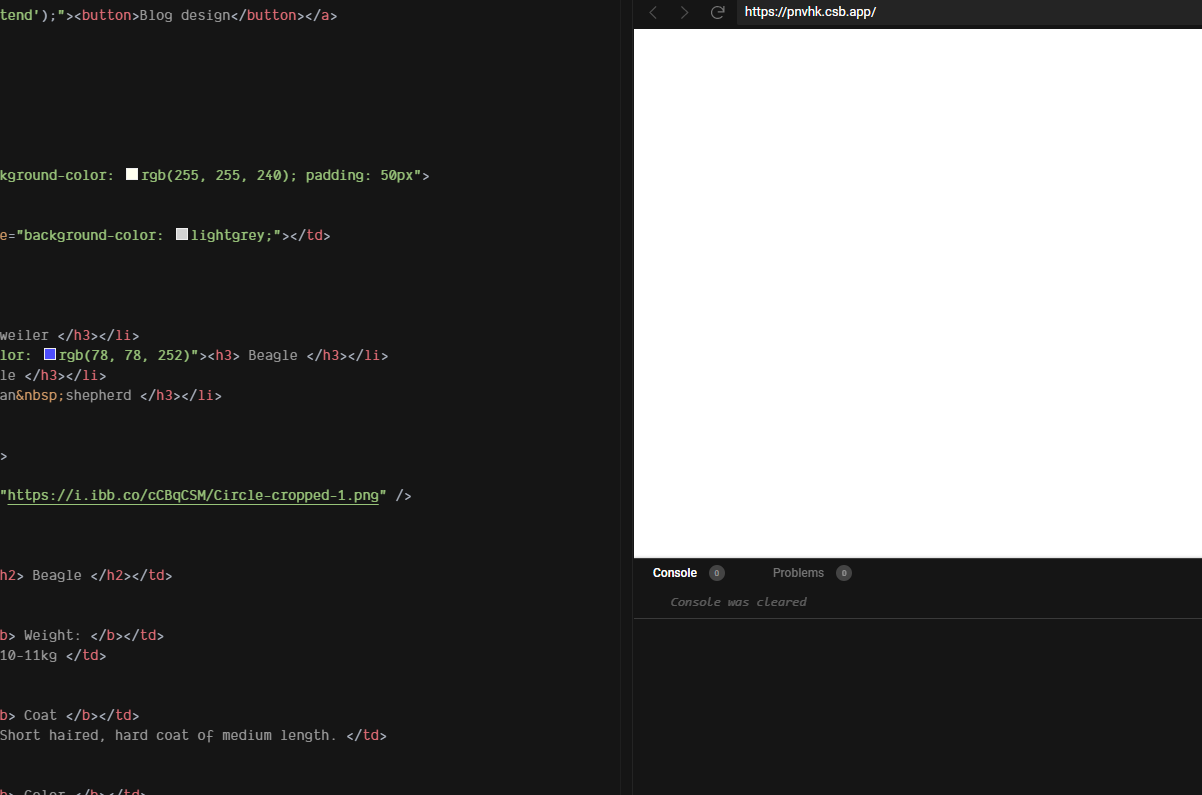Click the lightgrey color swatch
1202x795 pixels.
point(181,233)
